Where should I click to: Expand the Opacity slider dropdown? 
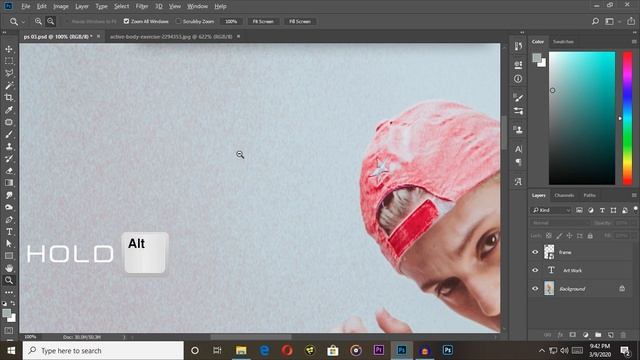click(x=635, y=223)
